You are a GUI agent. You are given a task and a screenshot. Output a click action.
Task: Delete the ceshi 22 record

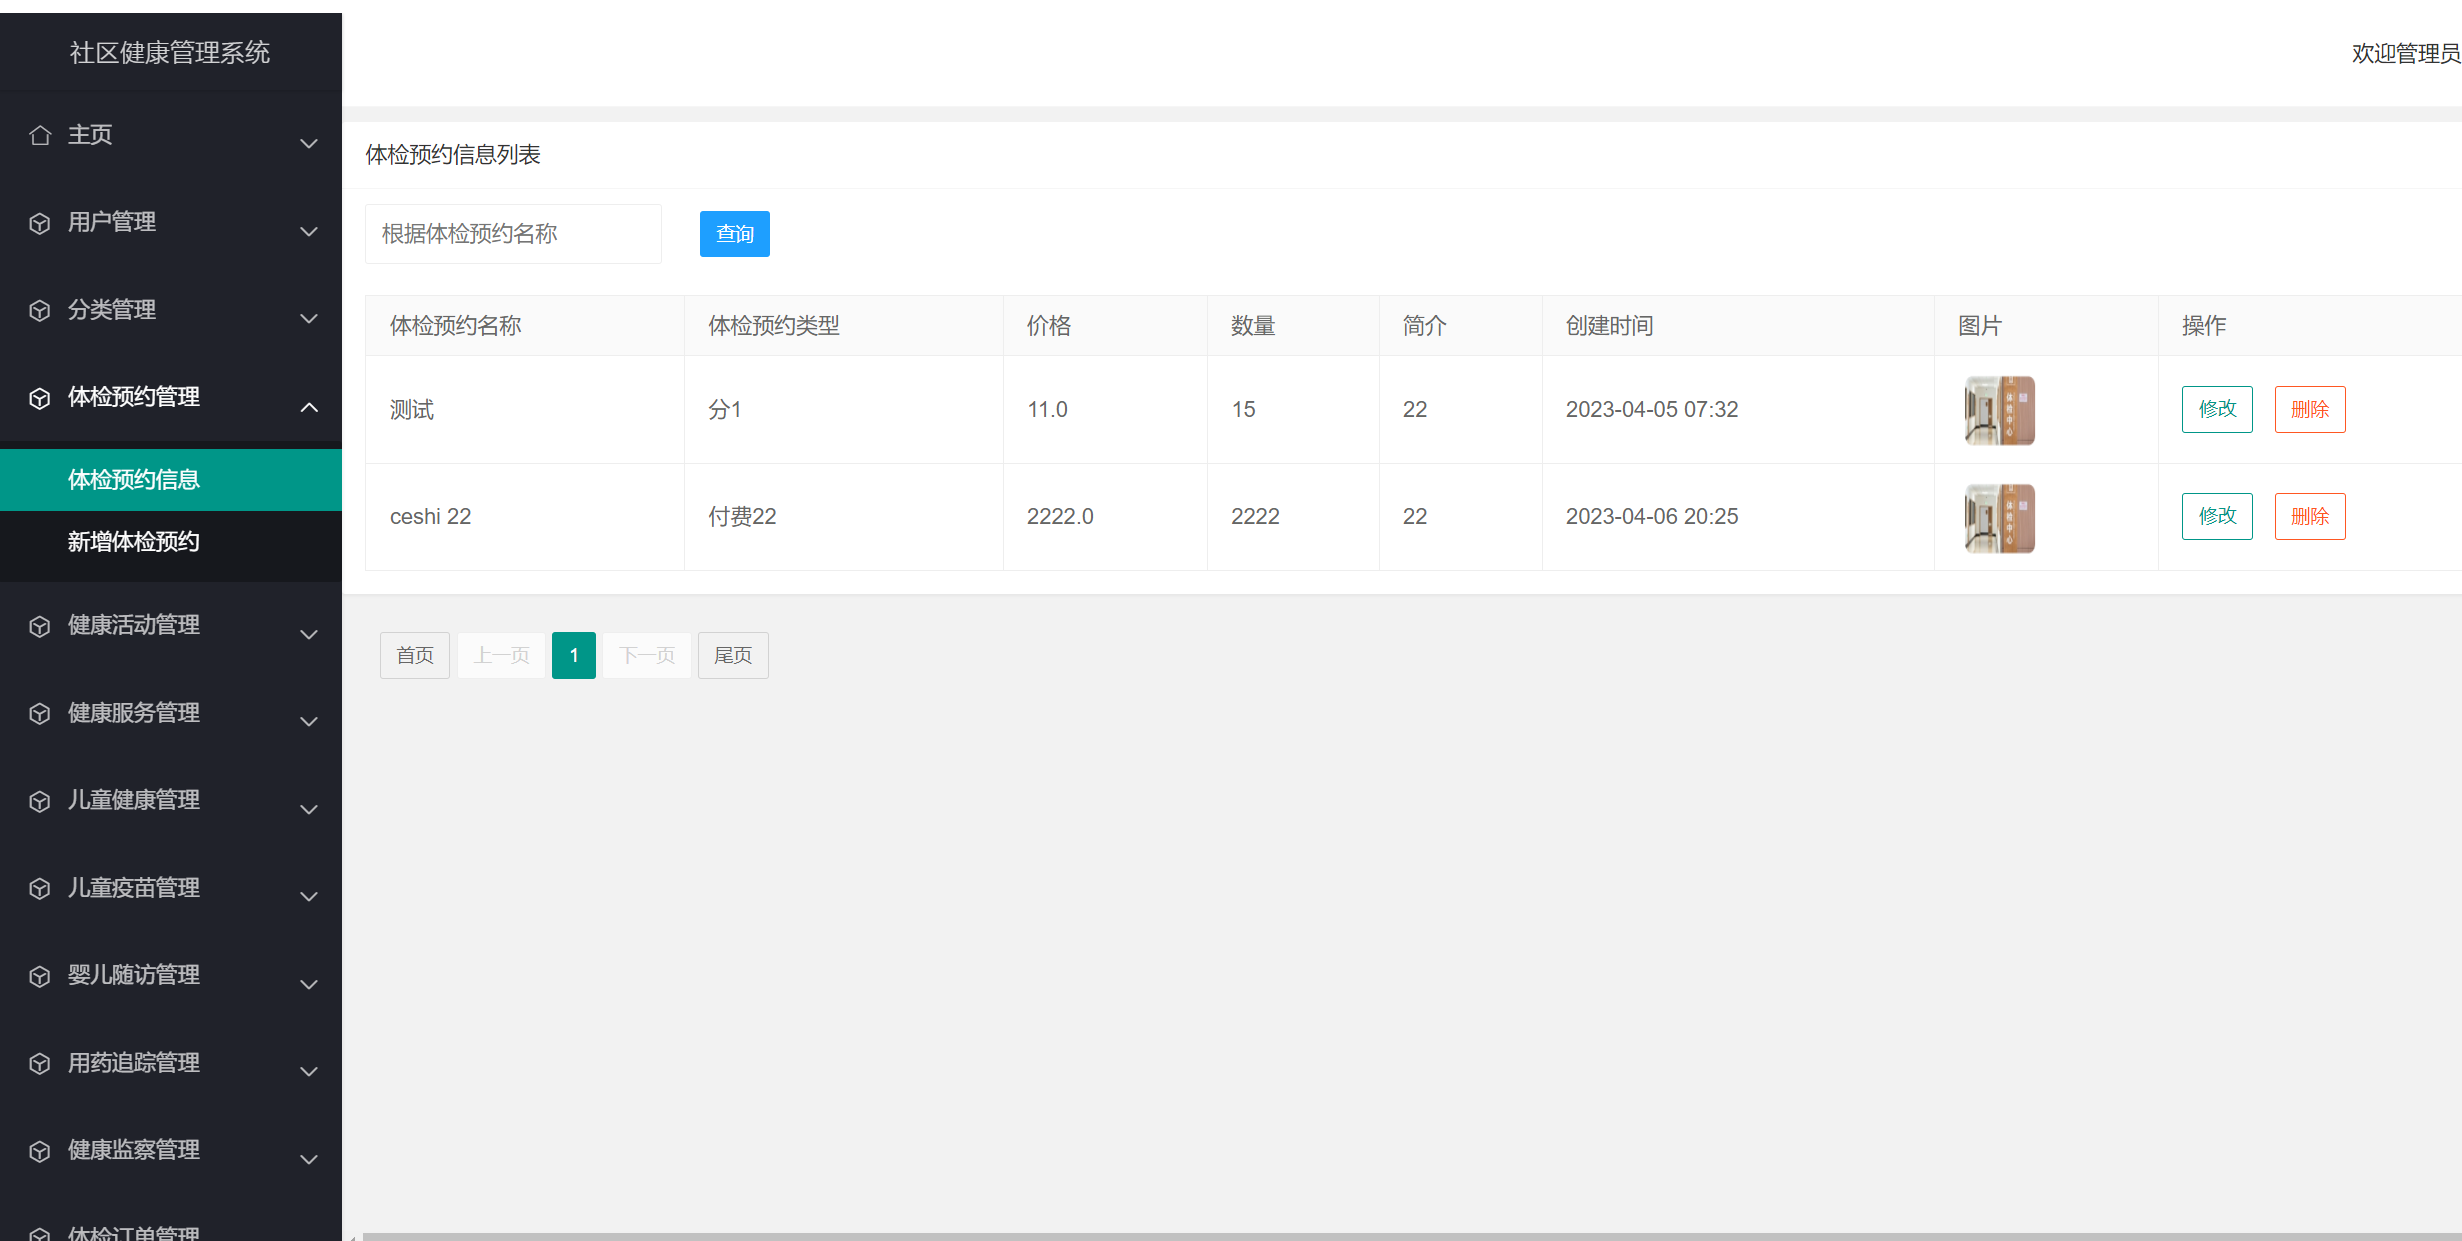[x=2310, y=516]
